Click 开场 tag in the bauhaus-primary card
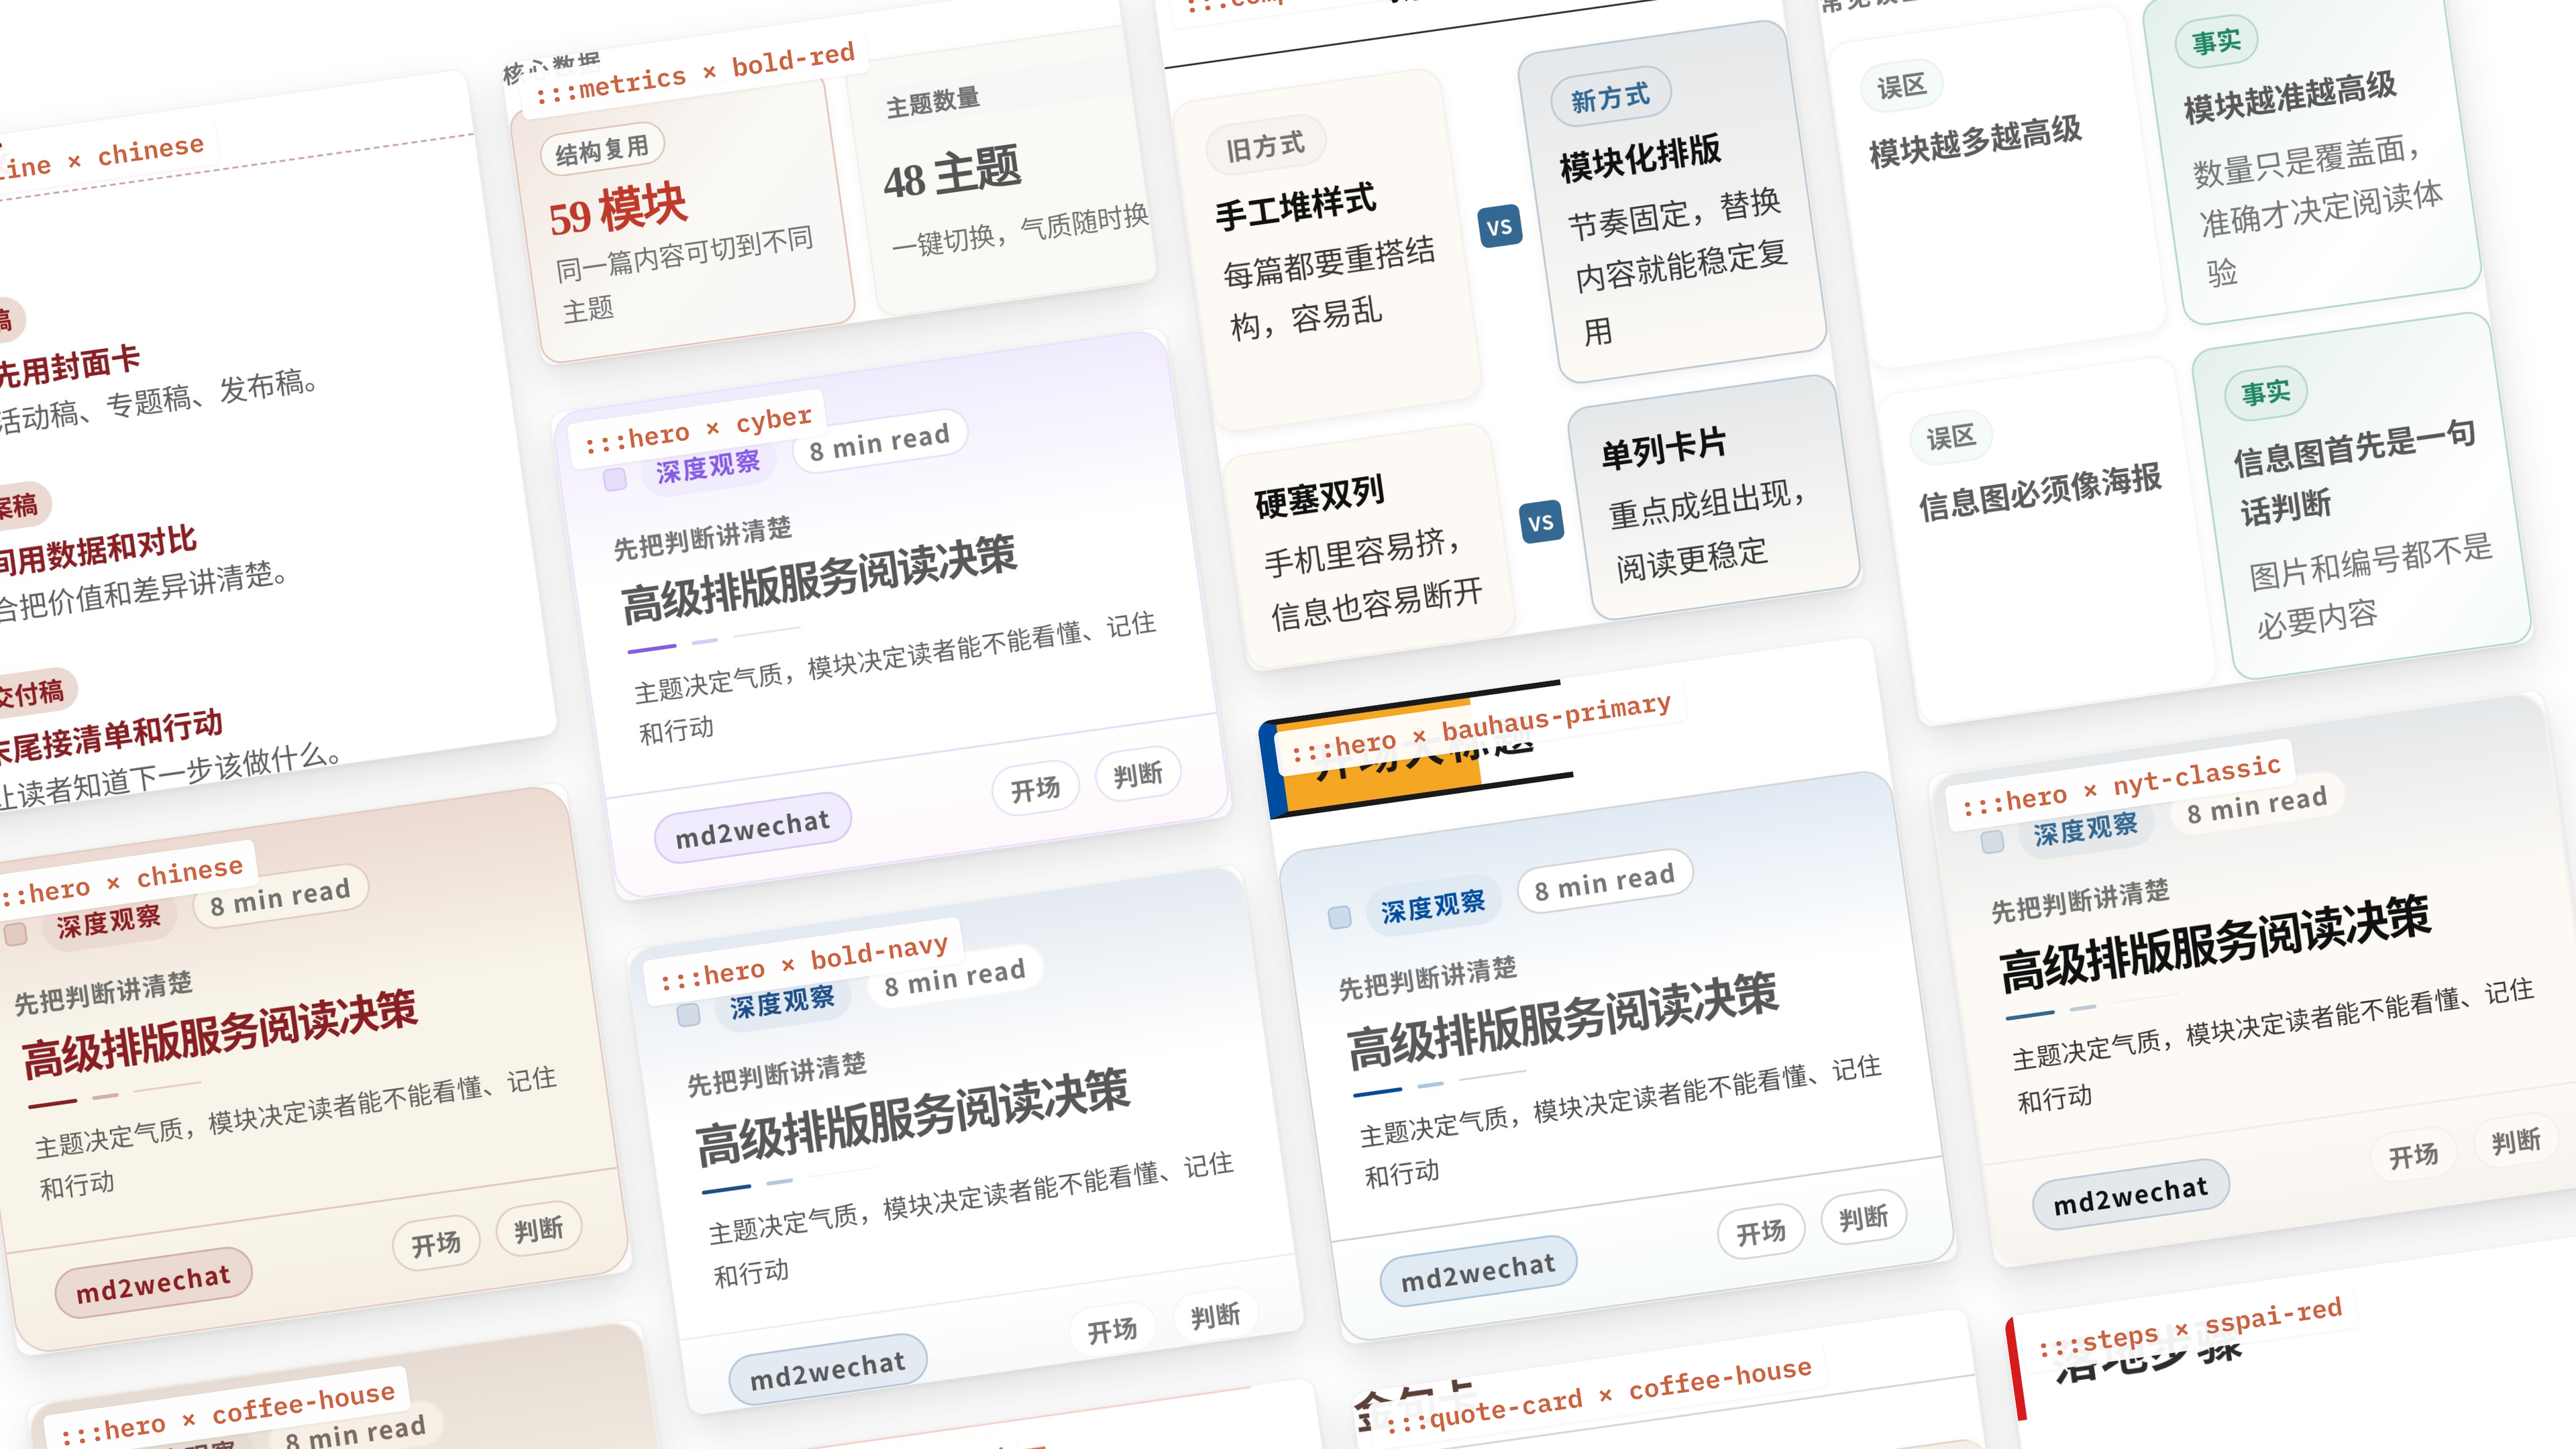Image resolution: width=2576 pixels, height=1449 pixels. point(1761,1232)
